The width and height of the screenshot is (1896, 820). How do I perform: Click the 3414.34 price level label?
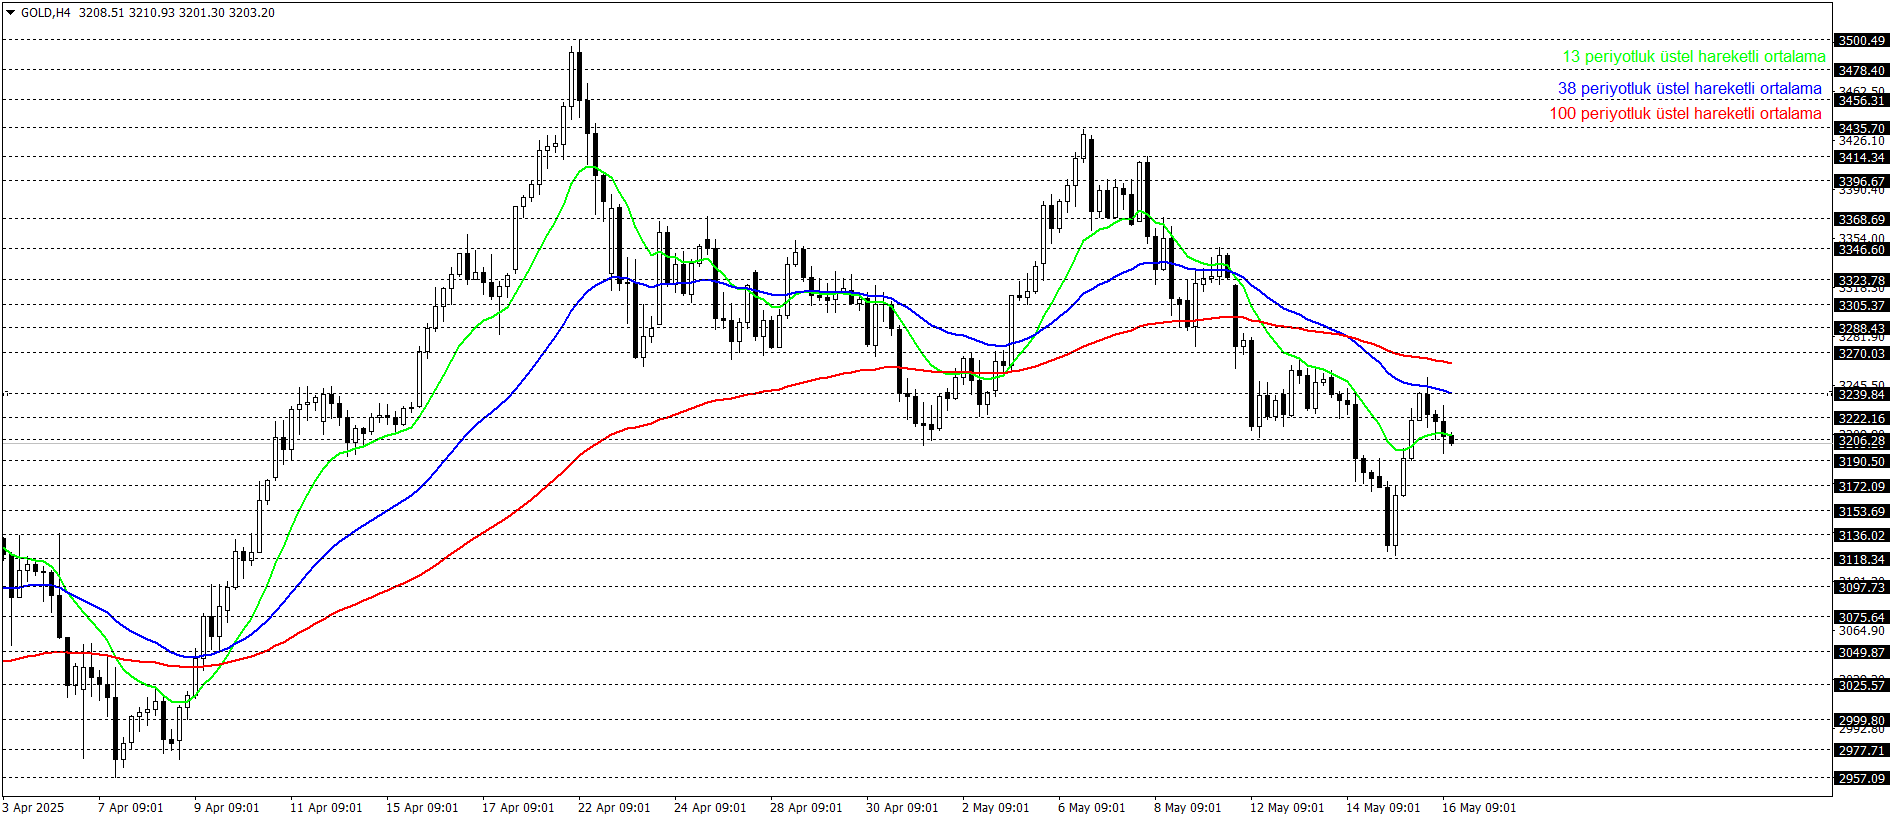(1862, 158)
